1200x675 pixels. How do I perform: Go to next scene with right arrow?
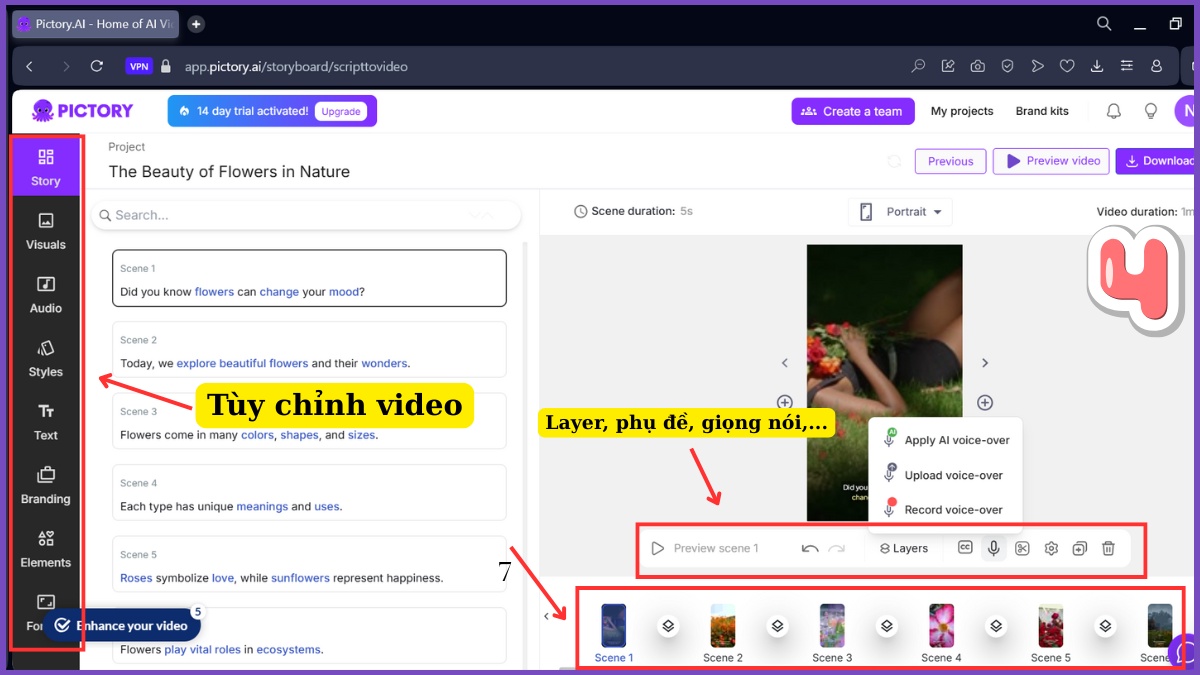(985, 363)
